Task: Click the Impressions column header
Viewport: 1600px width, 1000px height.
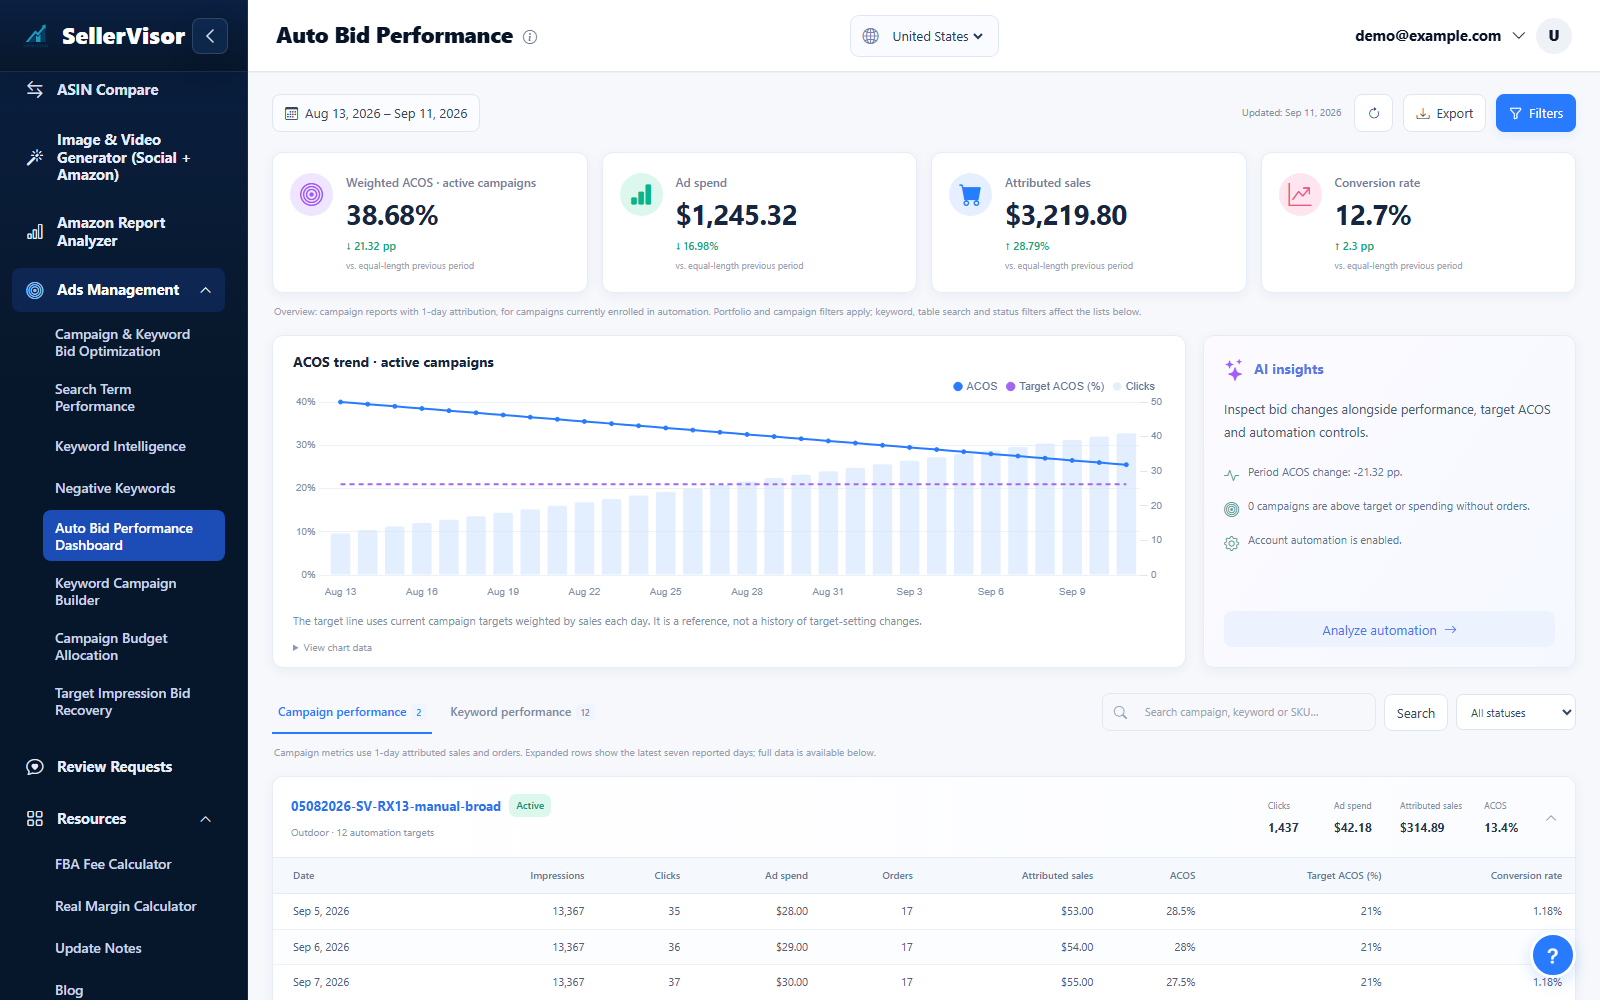Action: [x=557, y=876]
